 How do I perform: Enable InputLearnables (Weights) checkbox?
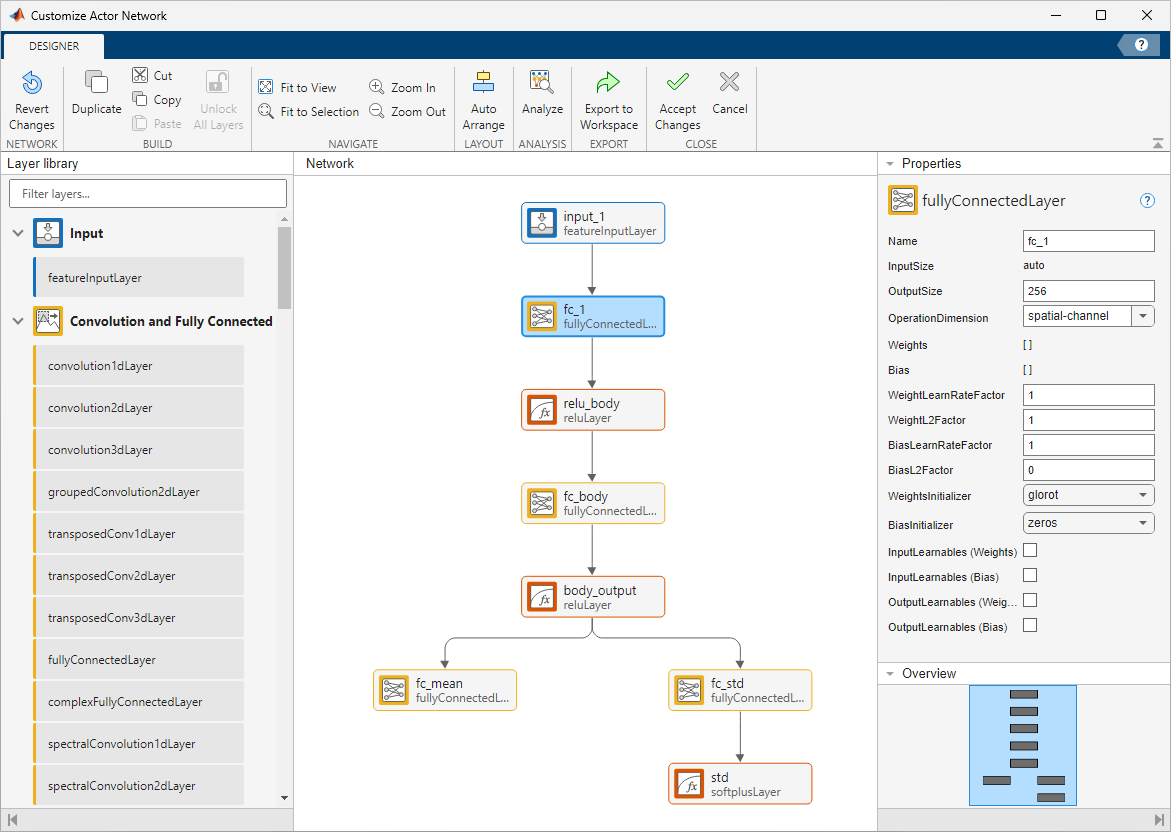coord(1030,551)
